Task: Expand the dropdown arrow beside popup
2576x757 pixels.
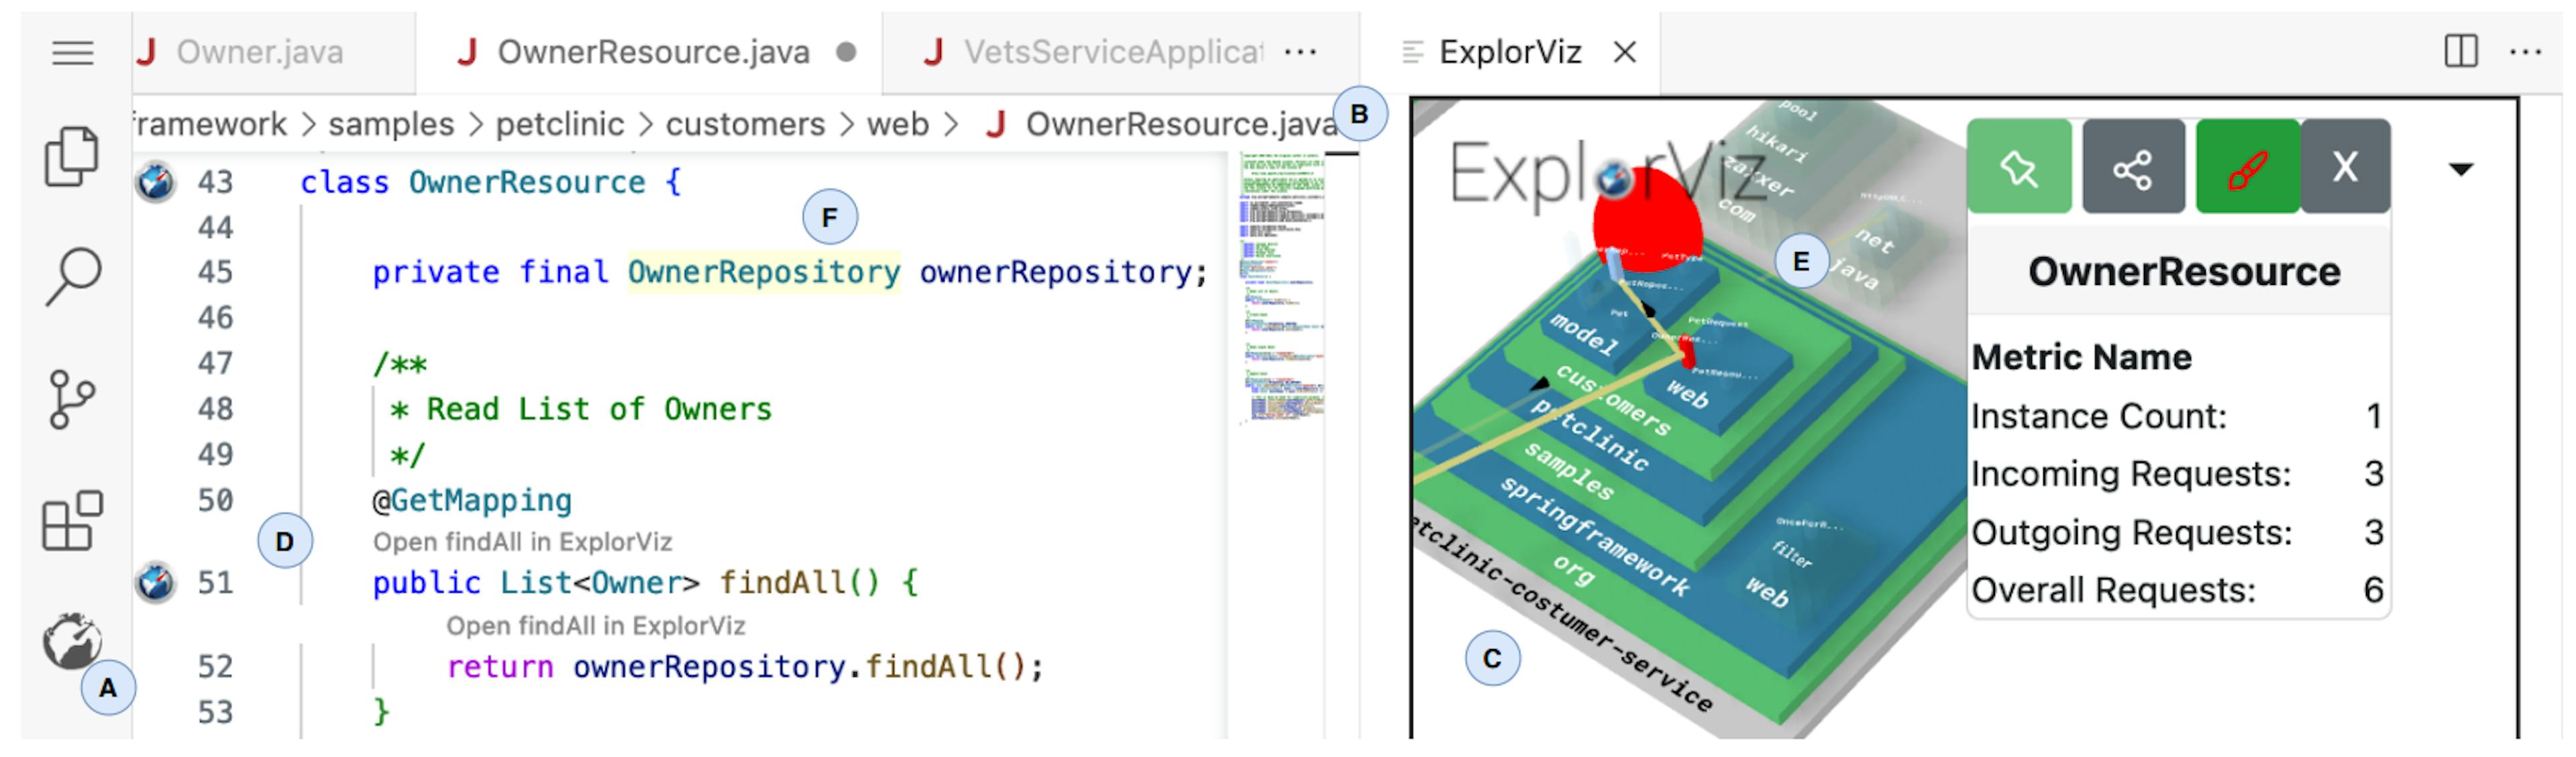Action: pos(2460,169)
